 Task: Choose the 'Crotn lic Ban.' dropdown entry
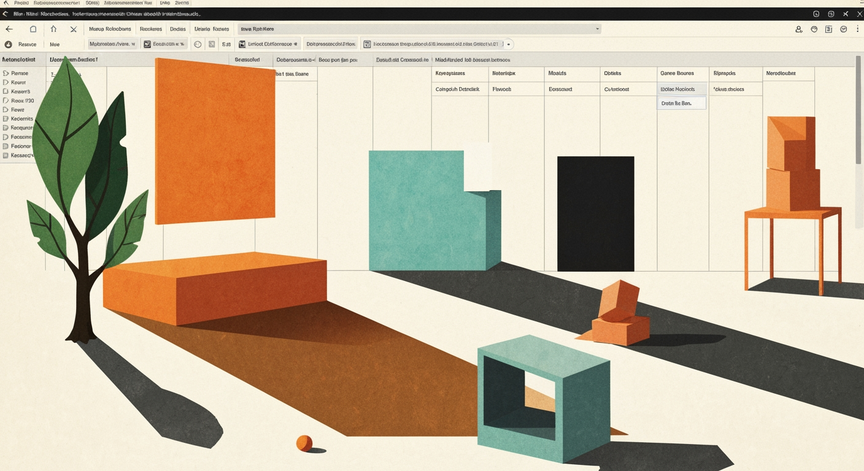click(682, 103)
